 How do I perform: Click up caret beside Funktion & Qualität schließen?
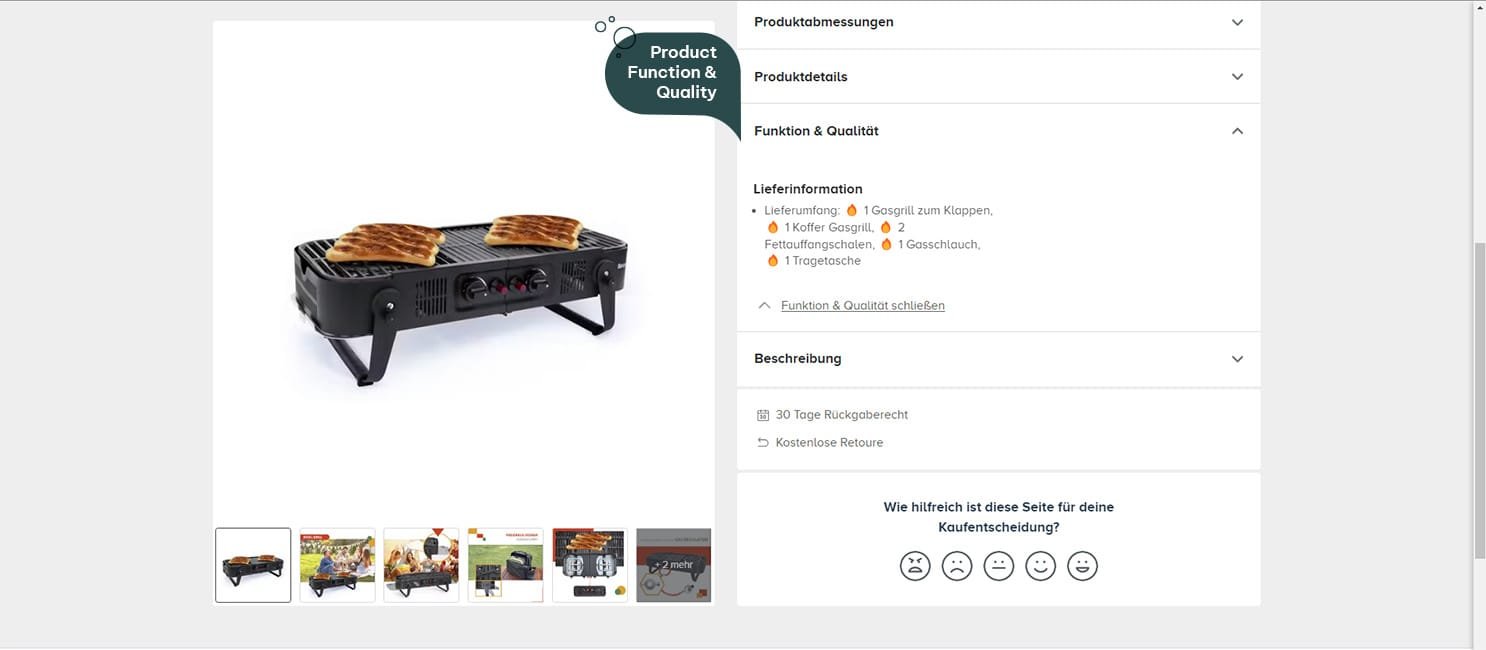[764, 305]
